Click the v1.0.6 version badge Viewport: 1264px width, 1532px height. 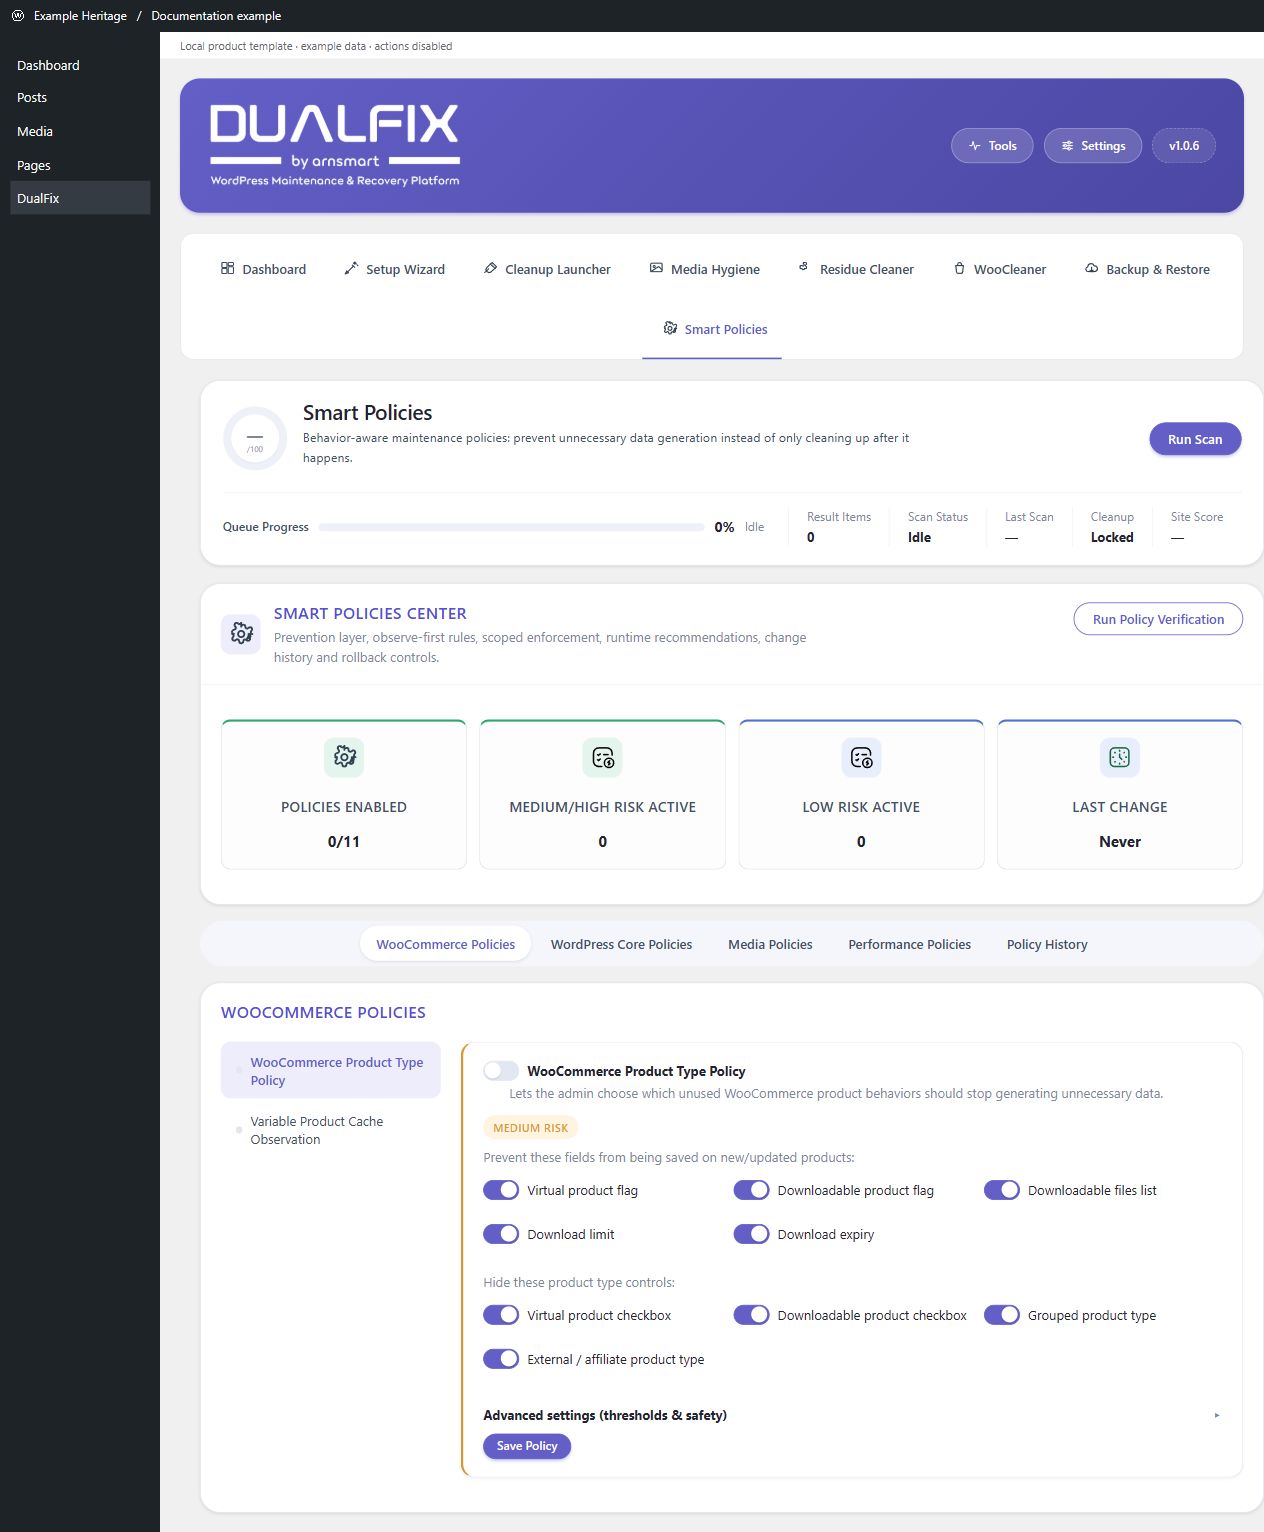click(1184, 146)
